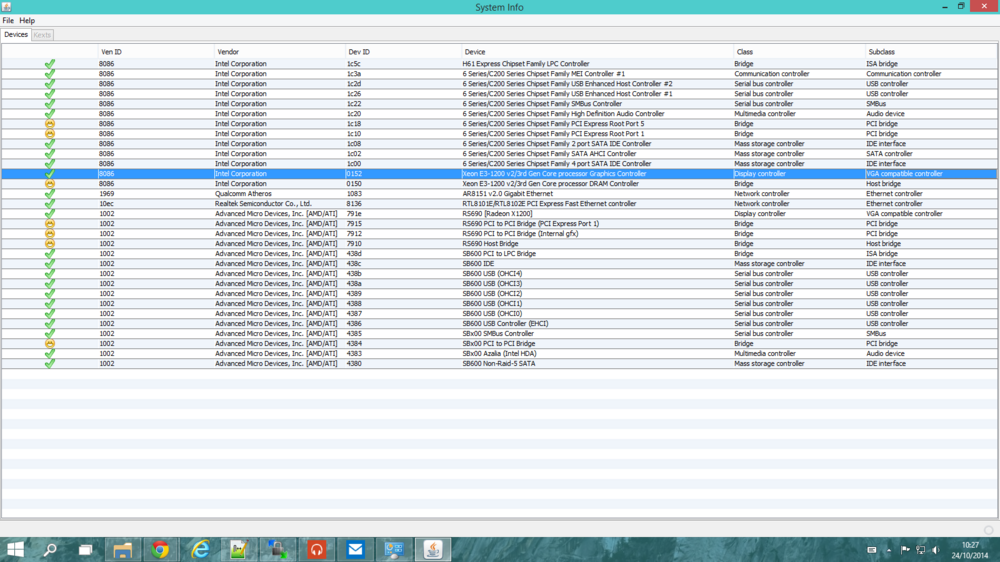This screenshot has width=1000, height=562.
Task: Click green checkmark for H61 LPC Controller row
Action: coord(50,64)
